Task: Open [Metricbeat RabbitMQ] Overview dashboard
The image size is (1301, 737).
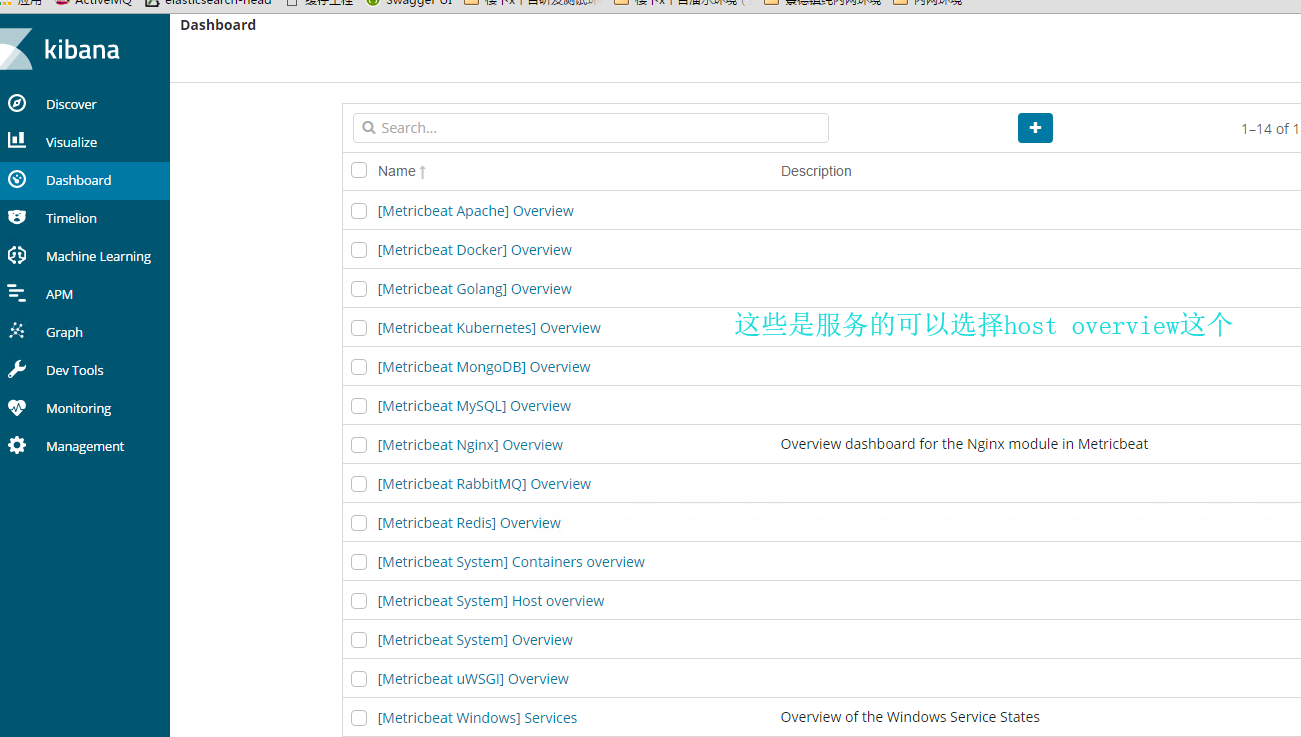Action: click(x=484, y=484)
